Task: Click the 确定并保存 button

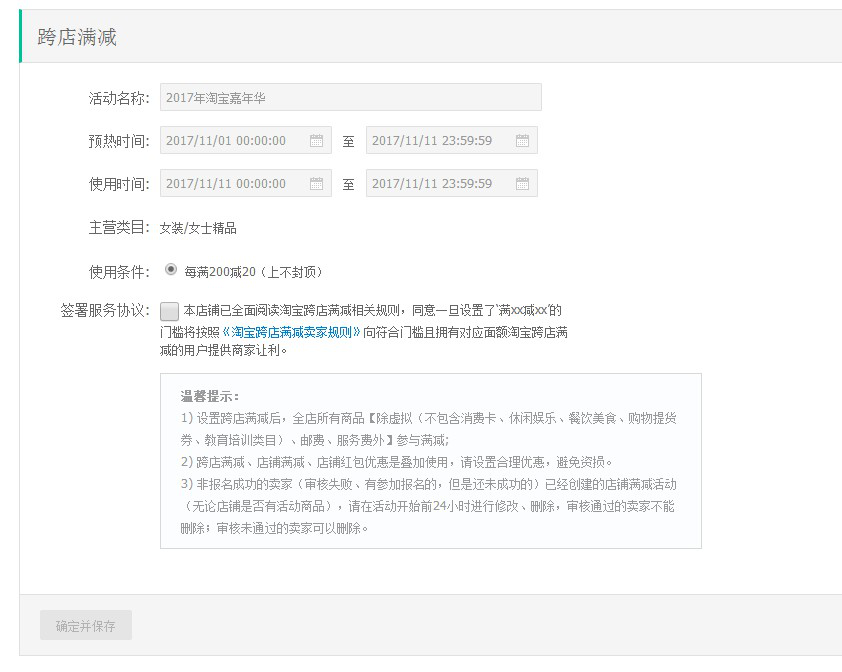Action: click(86, 625)
